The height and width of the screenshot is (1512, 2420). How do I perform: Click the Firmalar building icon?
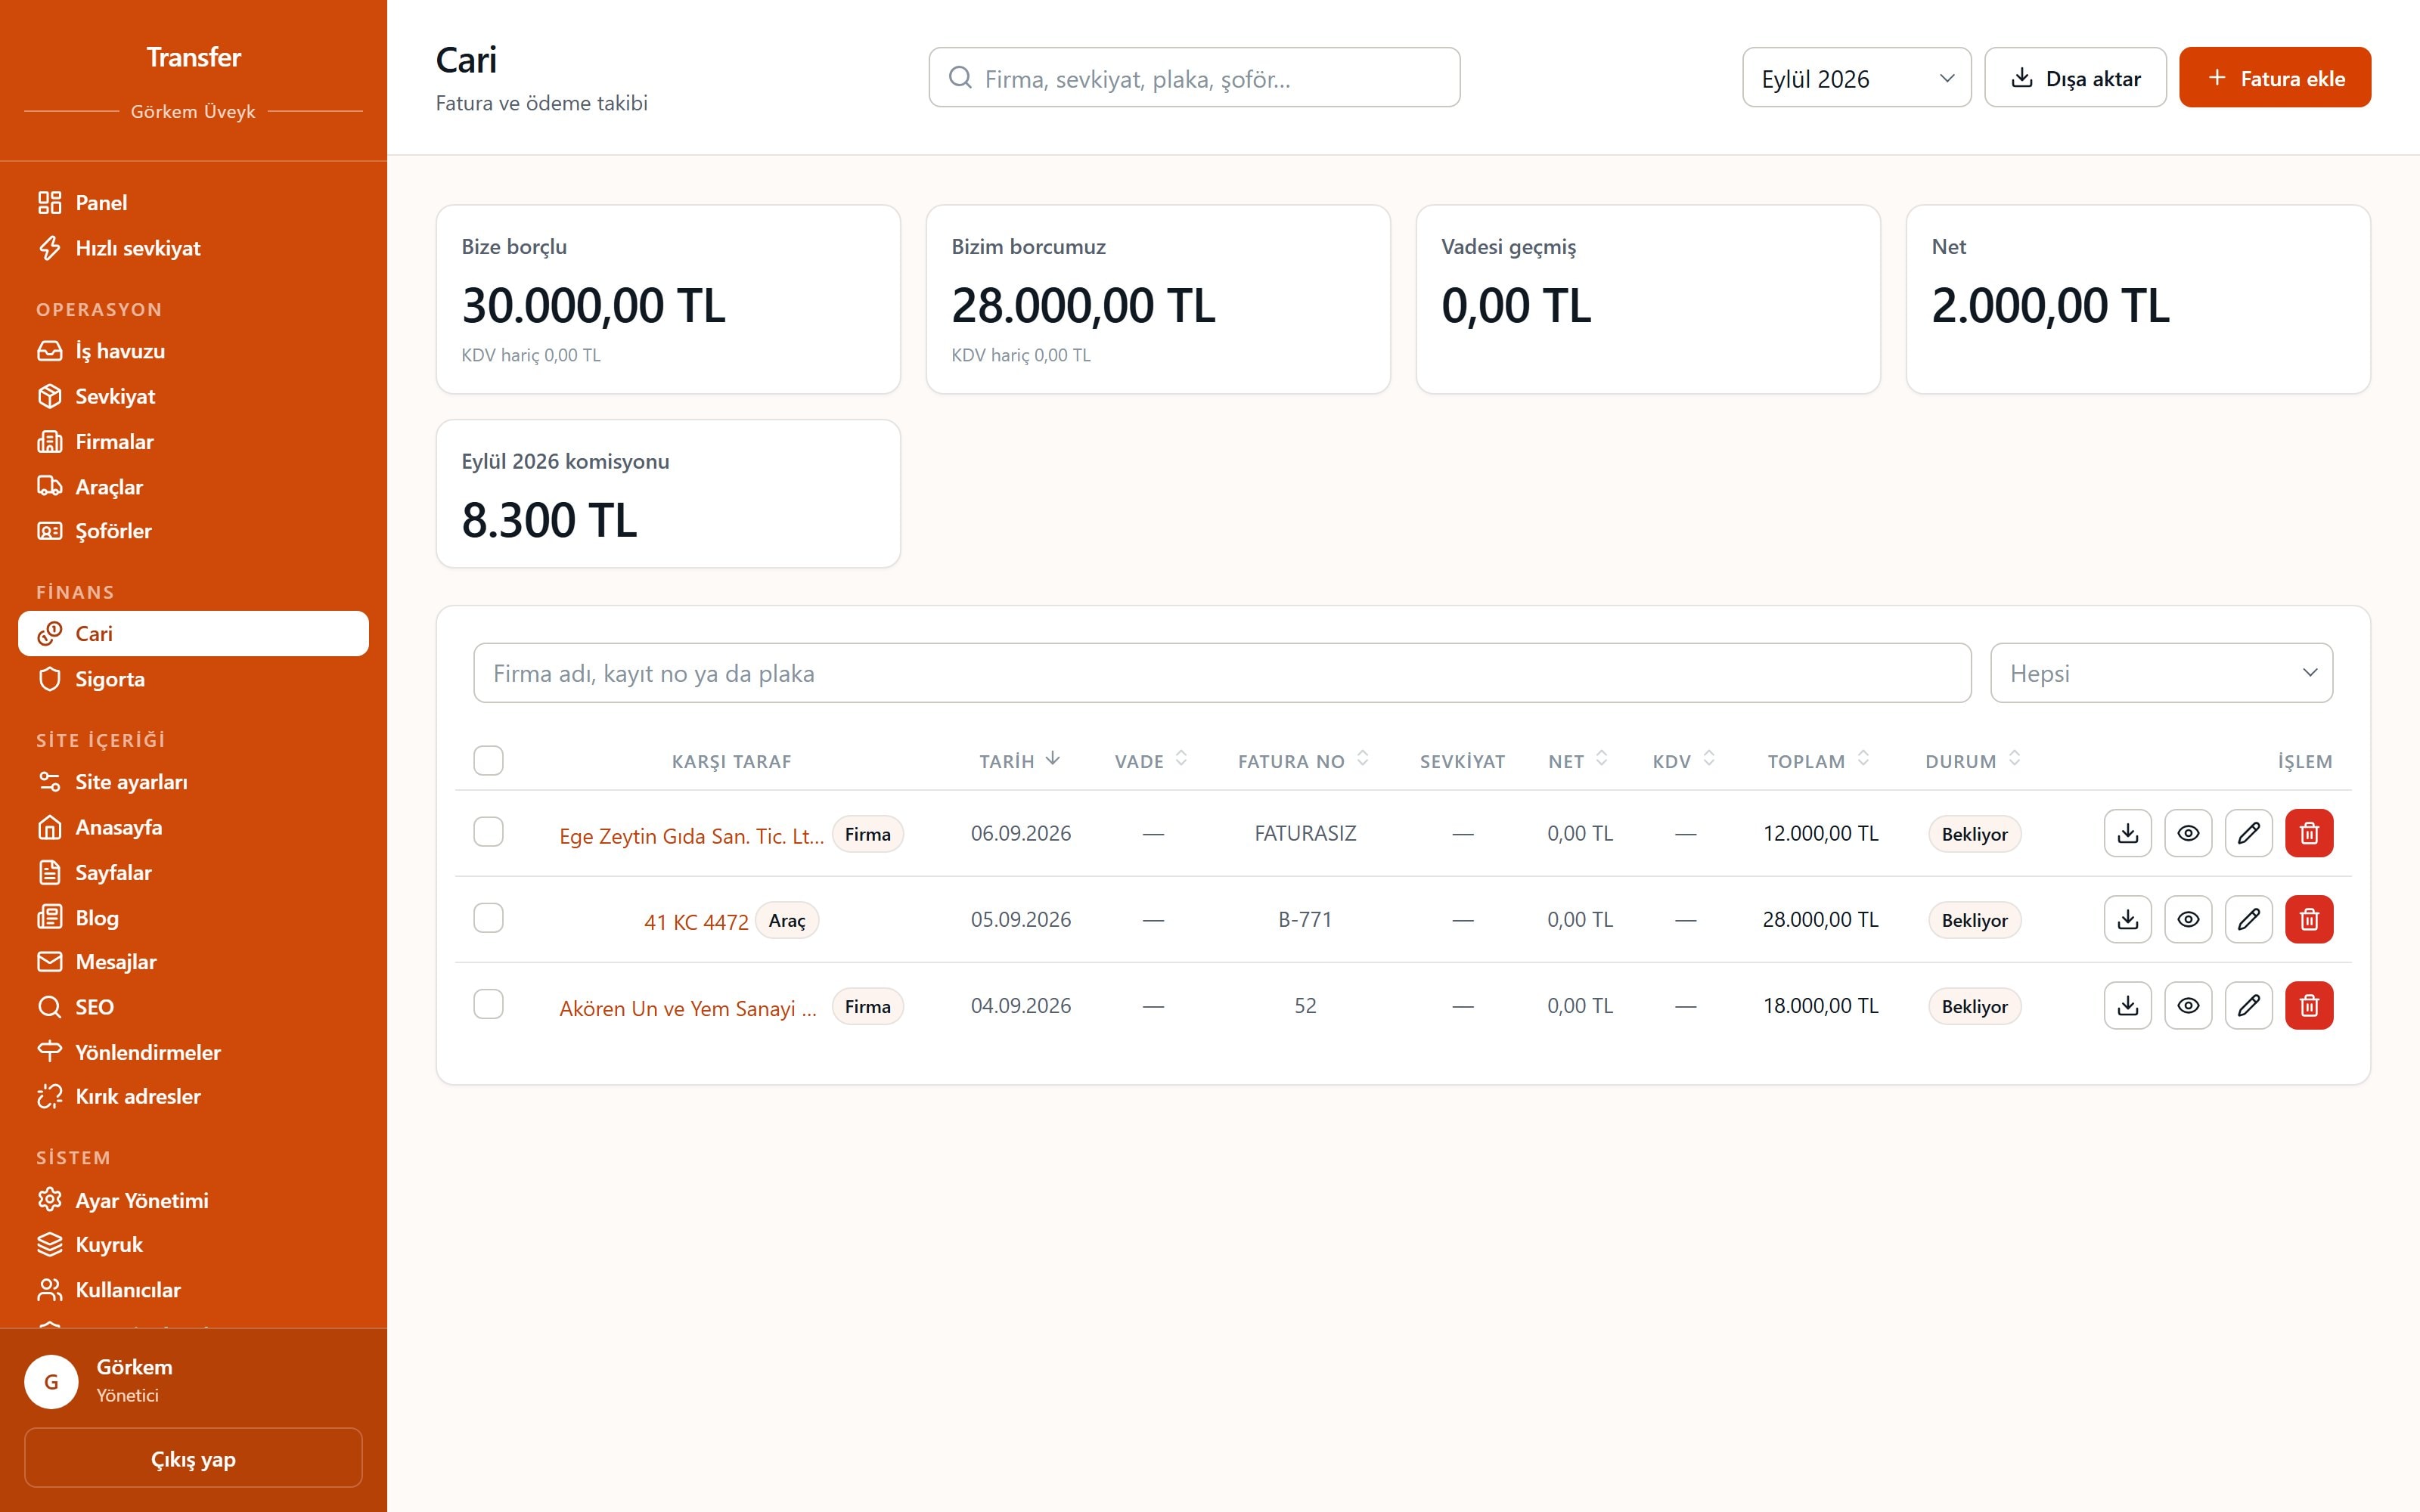pos(49,441)
